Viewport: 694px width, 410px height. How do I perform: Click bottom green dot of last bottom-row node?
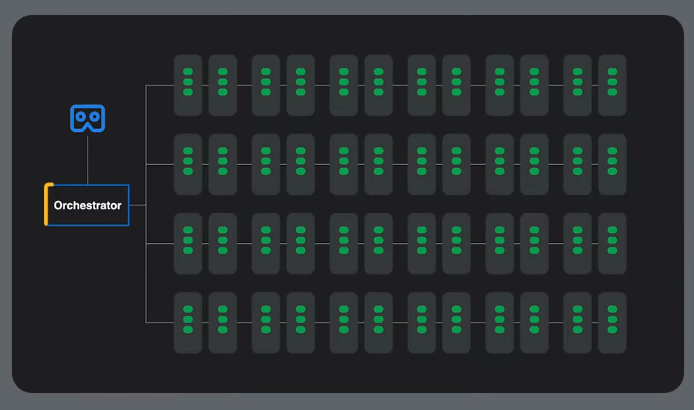tap(612, 329)
